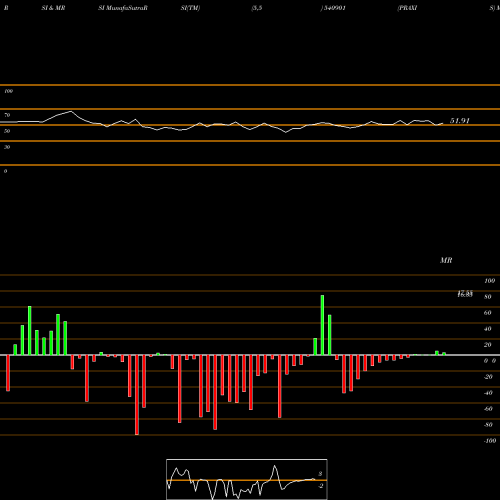This screenshot has height=500, width=500.
Task: Click the -20 label on the MR axis
Action: pos(488,377)
